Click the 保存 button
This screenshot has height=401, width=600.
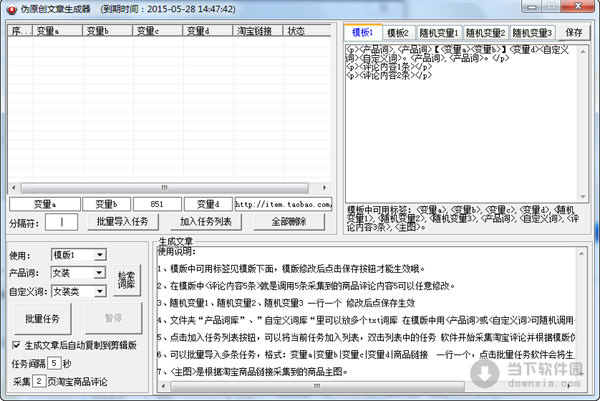coord(574,33)
